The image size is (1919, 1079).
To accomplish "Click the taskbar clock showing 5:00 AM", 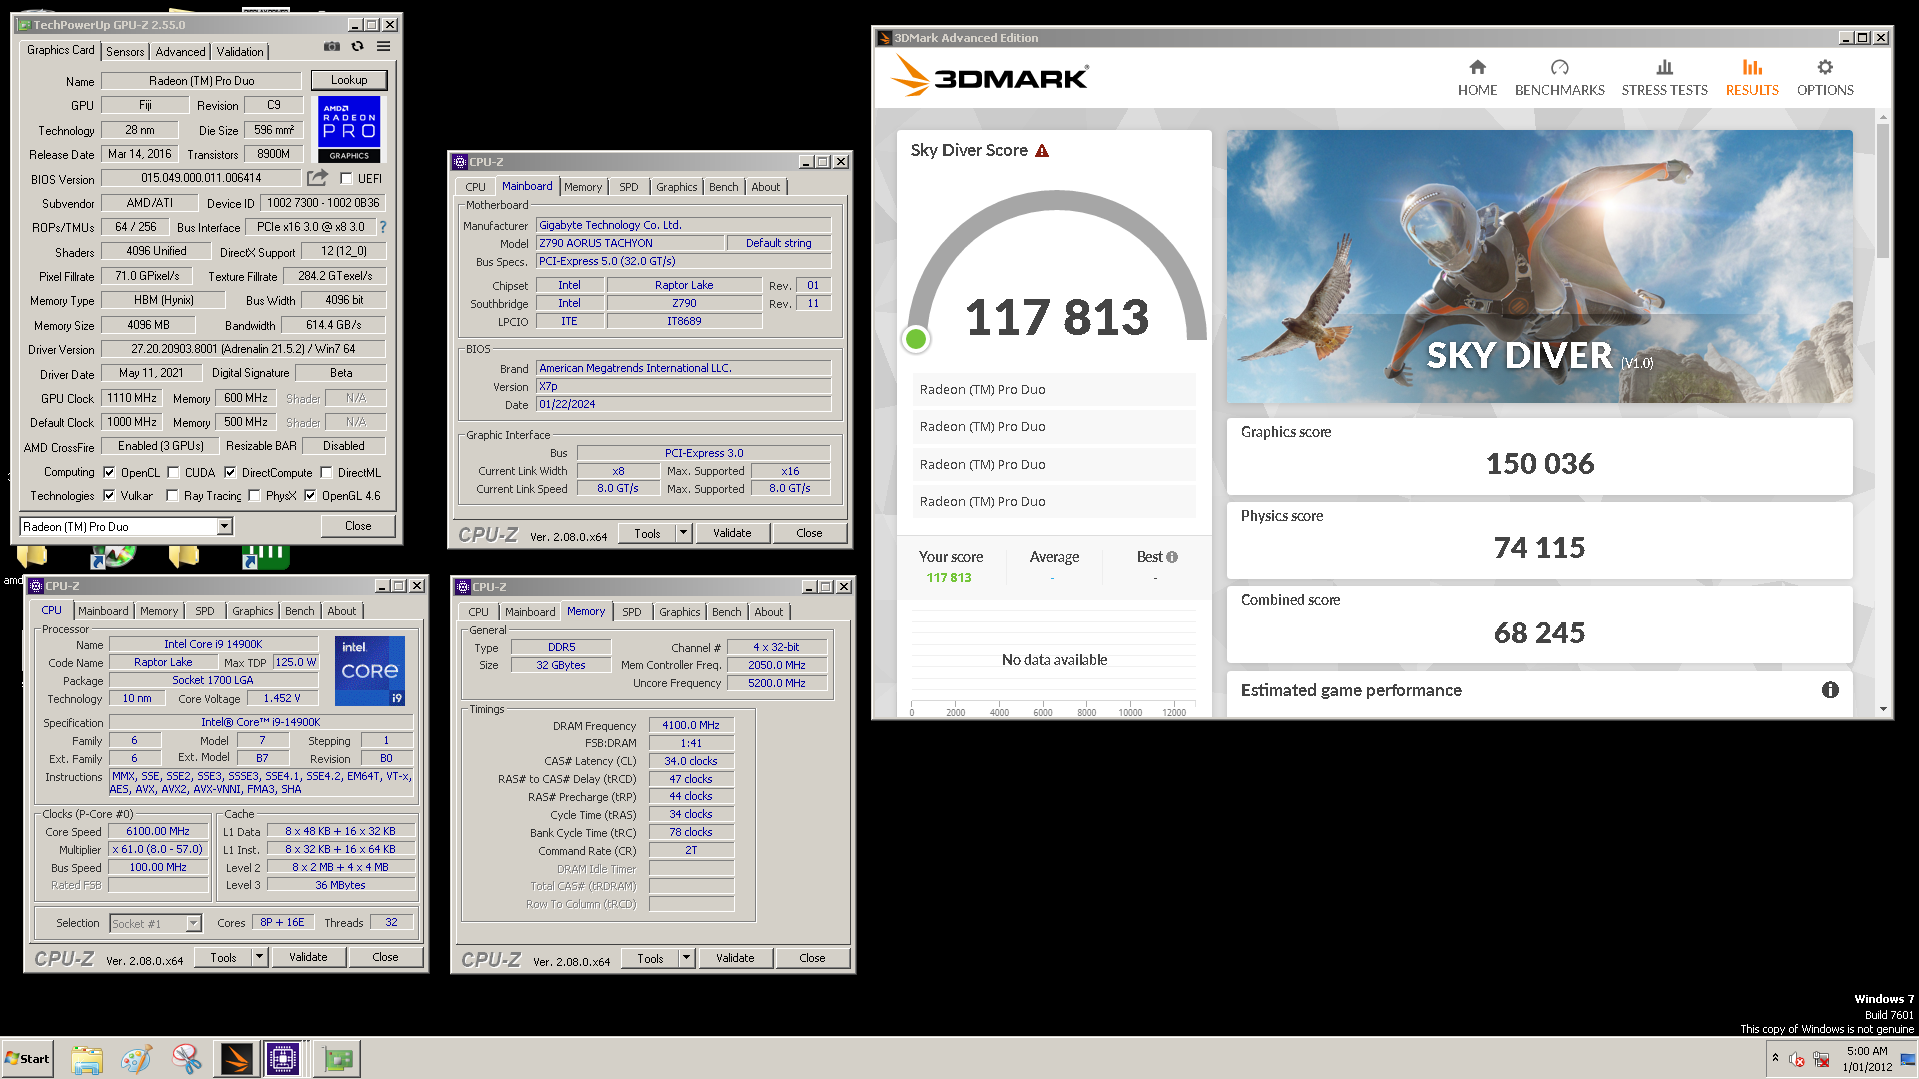I will pyautogui.click(x=1867, y=1059).
